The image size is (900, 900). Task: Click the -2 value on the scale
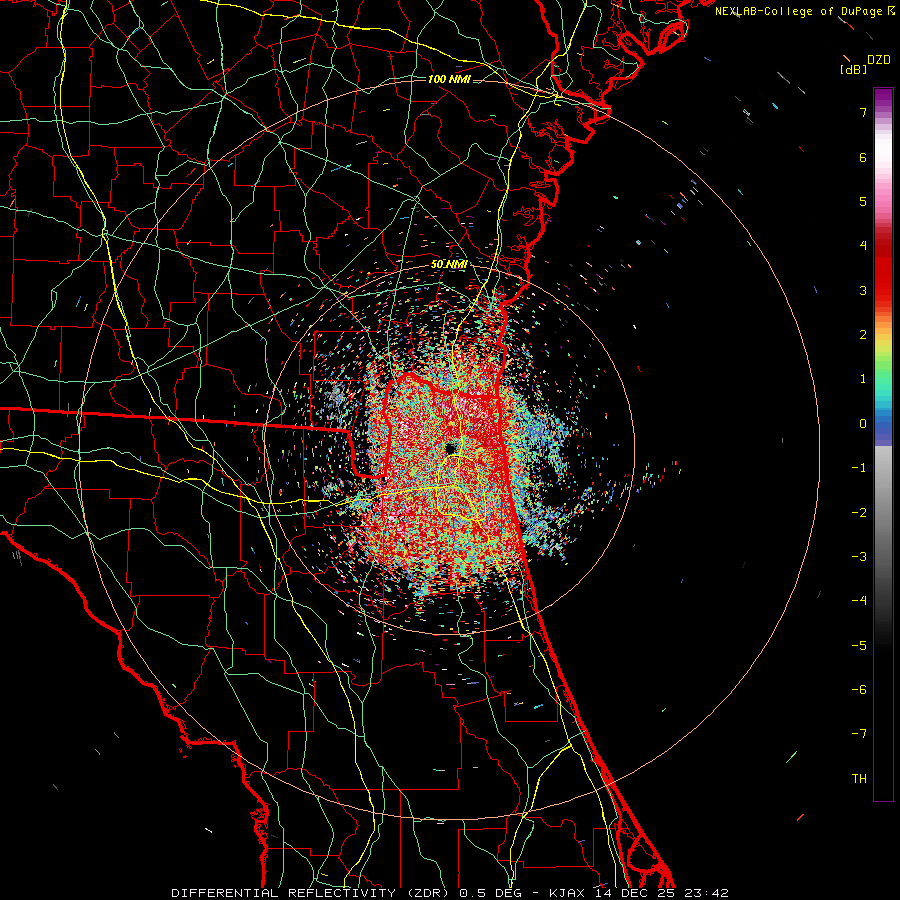click(x=859, y=513)
